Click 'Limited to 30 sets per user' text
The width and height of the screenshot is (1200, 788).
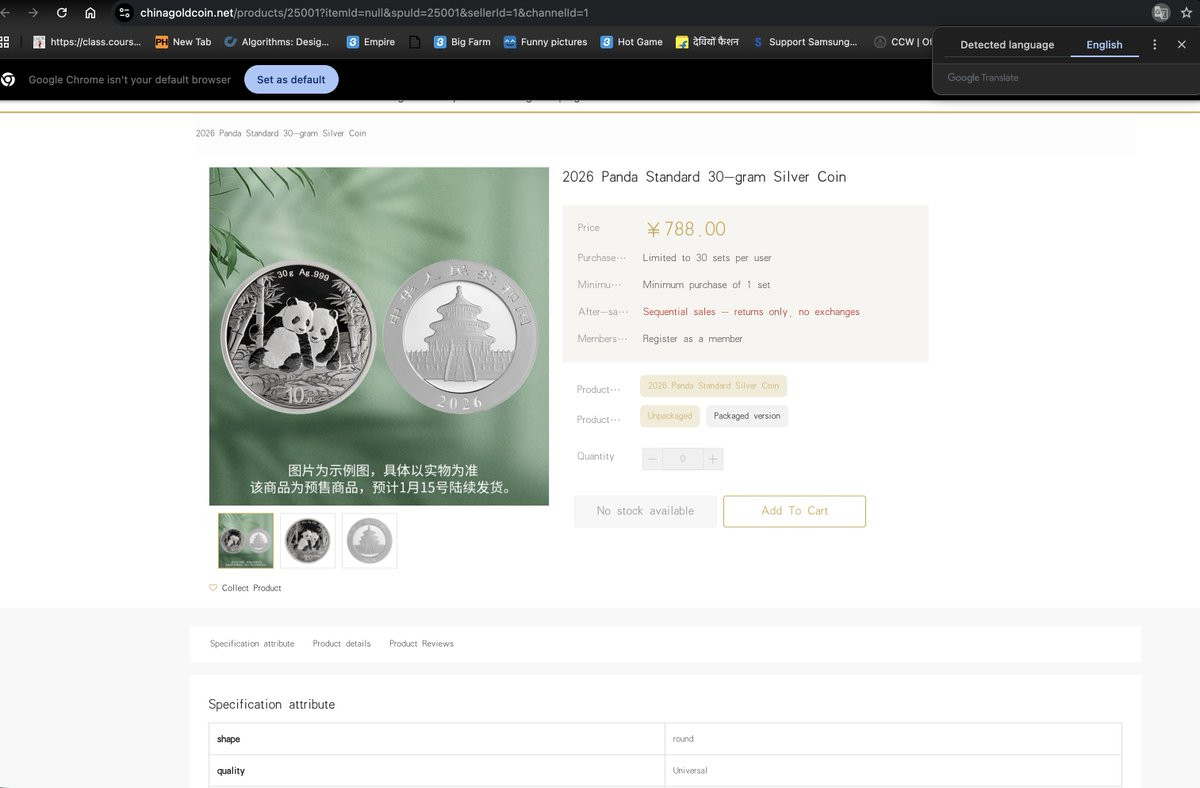coord(707,258)
